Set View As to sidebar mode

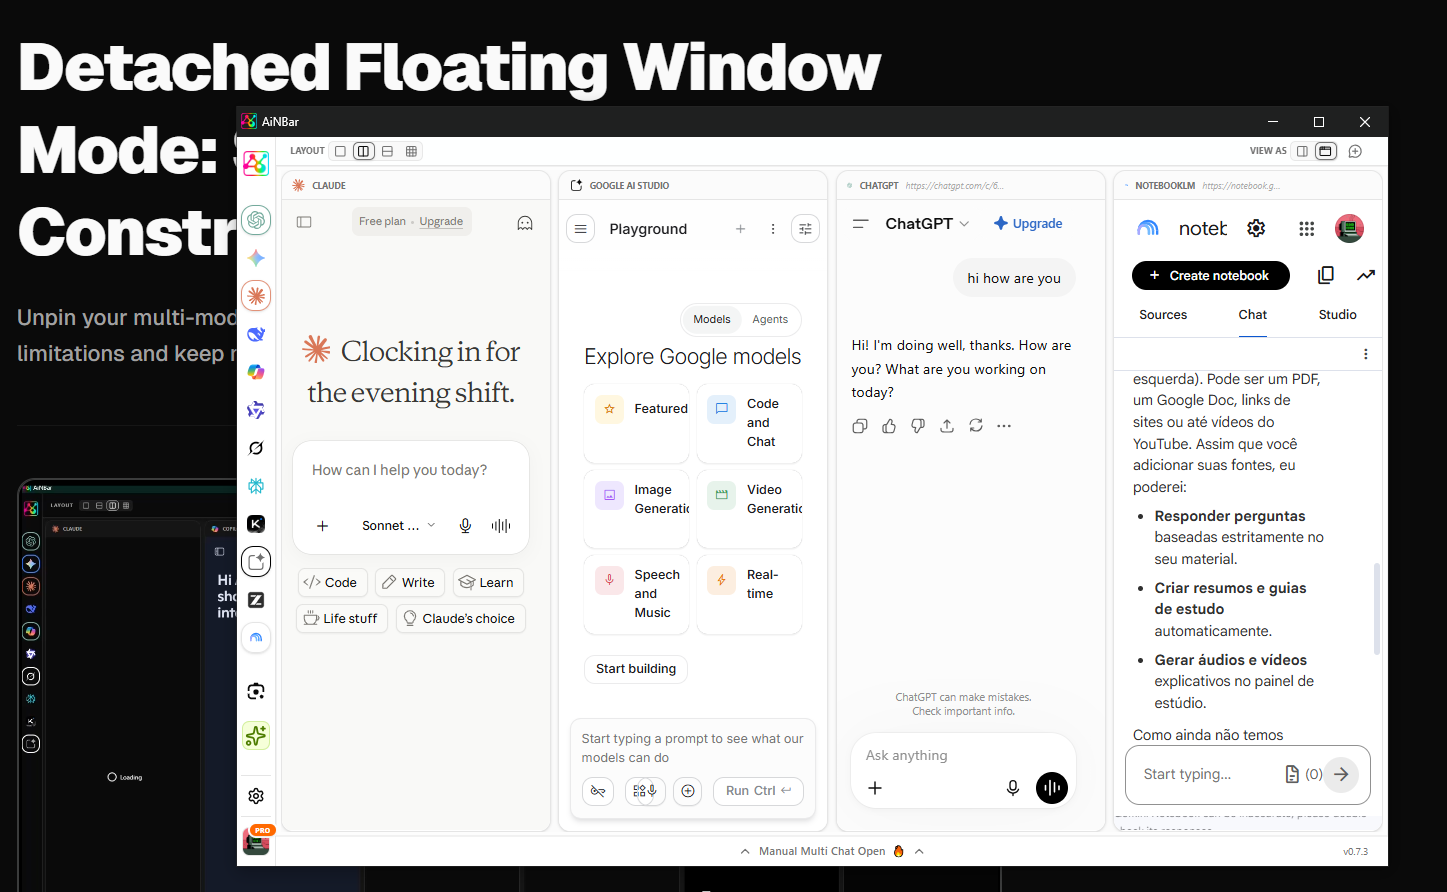pos(1302,151)
